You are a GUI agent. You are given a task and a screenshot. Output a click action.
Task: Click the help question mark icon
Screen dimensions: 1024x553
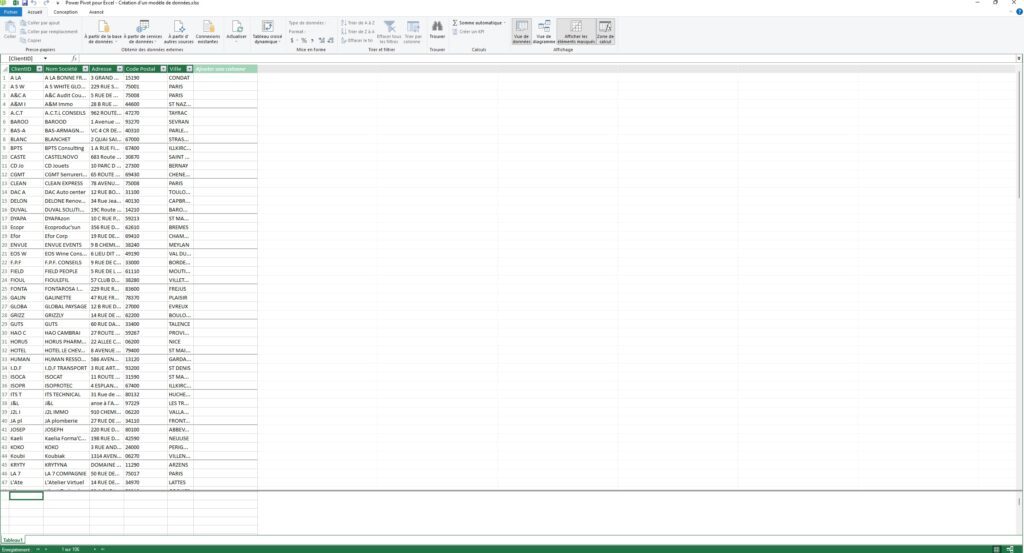[1019, 12]
